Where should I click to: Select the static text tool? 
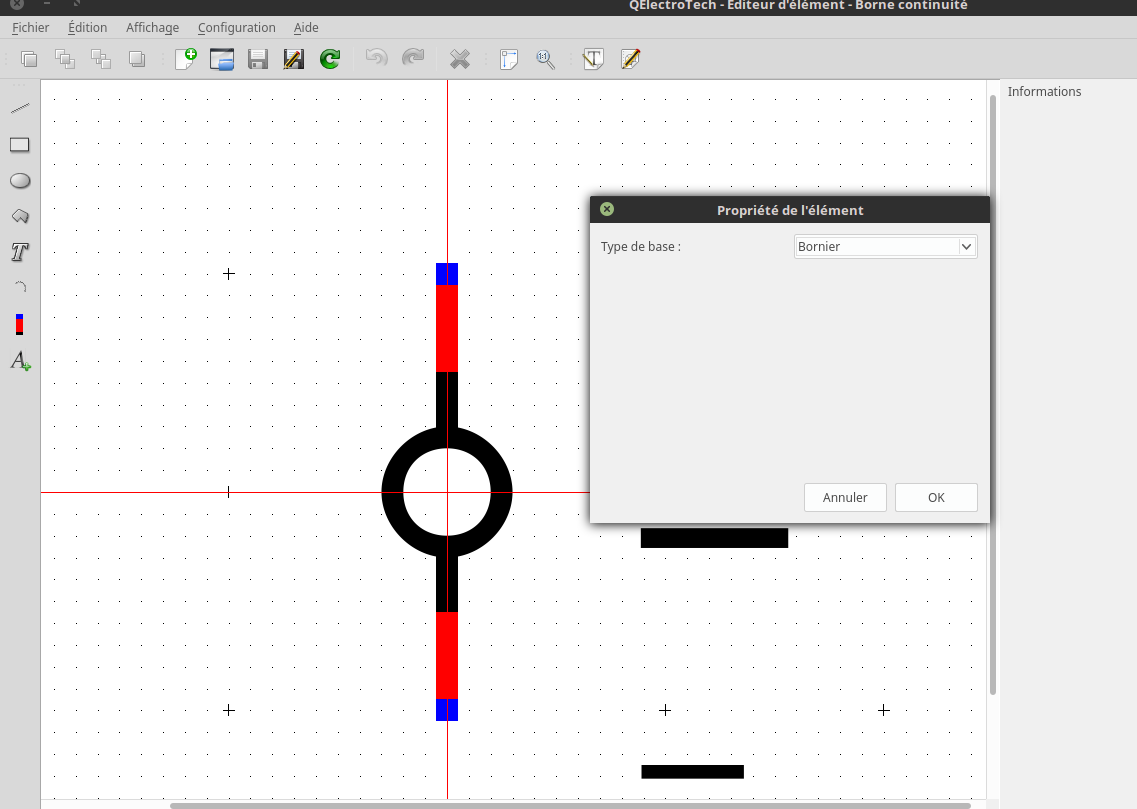click(x=20, y=252)
